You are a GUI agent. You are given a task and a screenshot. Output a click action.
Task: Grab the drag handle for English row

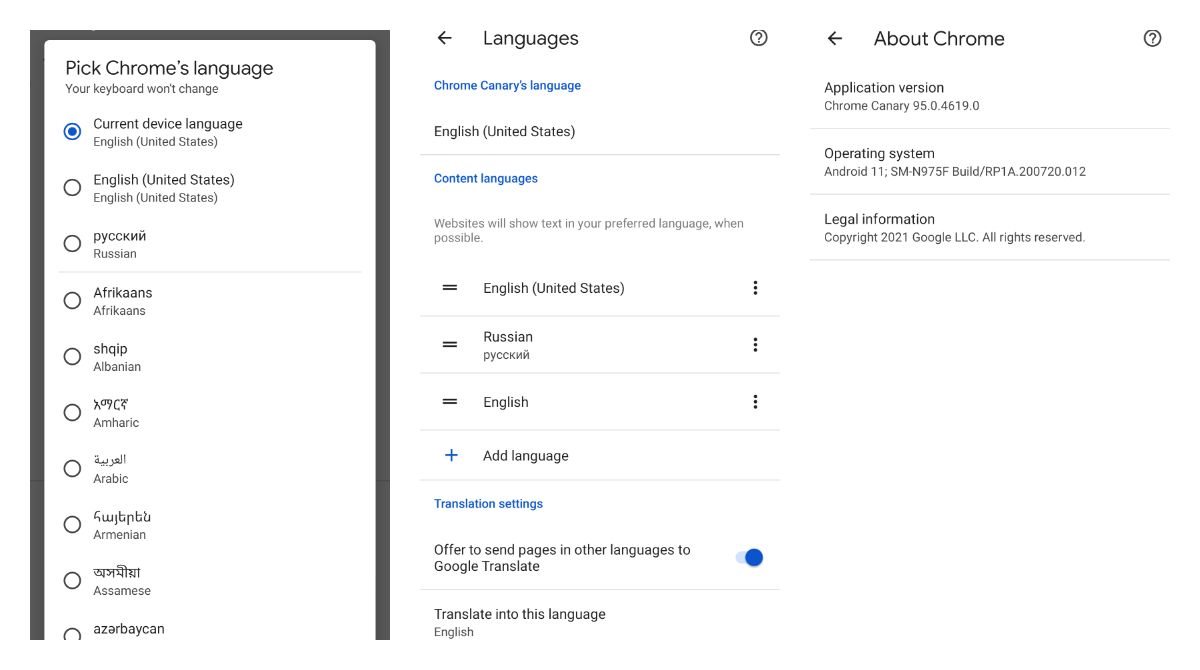450,402
